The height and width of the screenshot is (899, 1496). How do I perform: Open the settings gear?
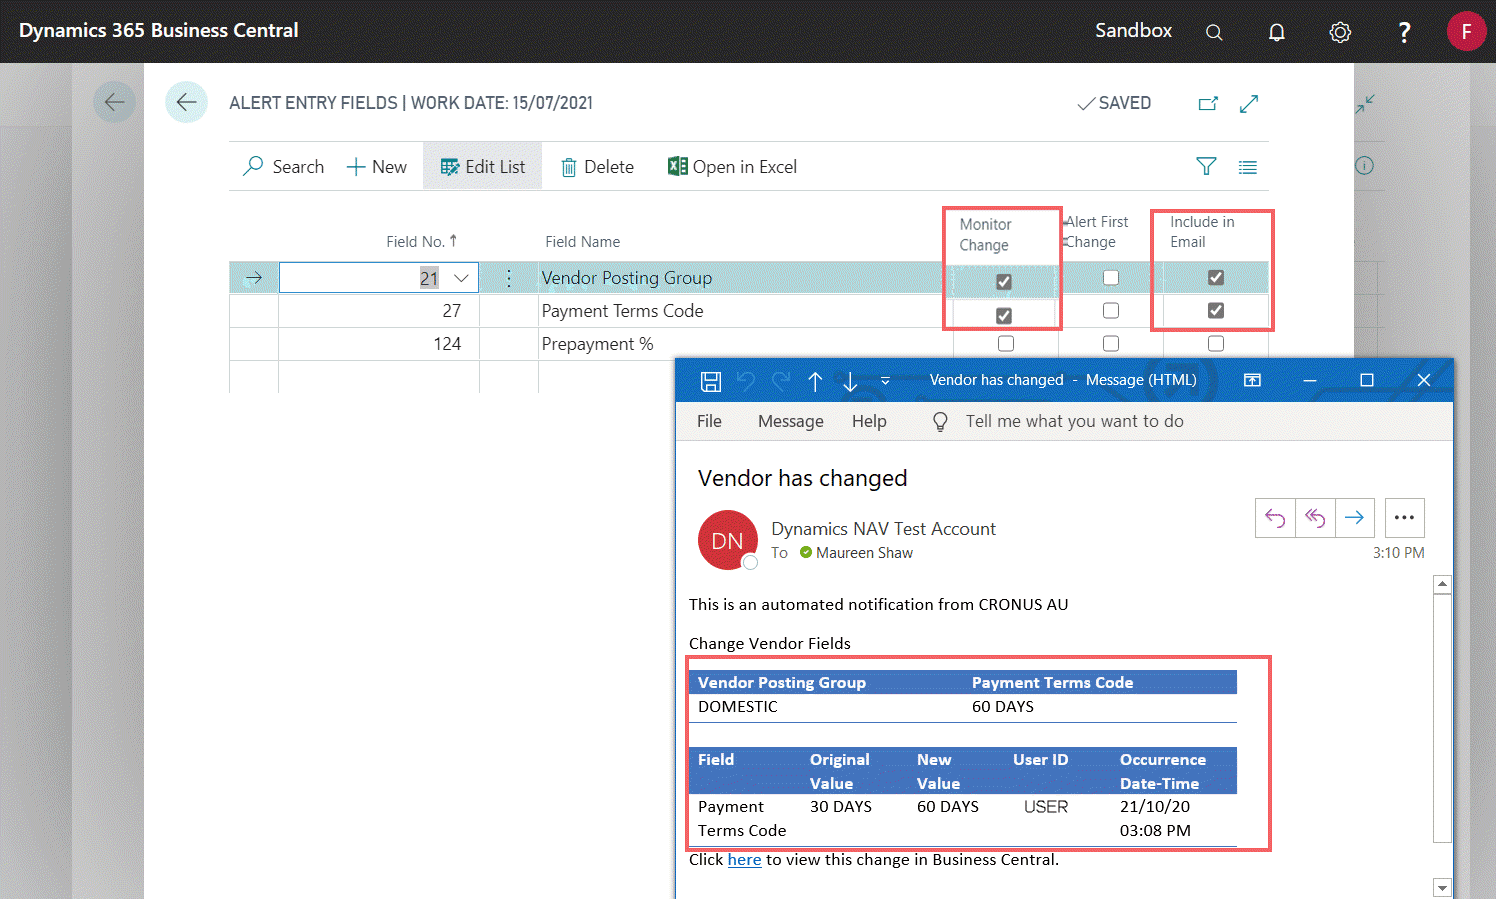tap(1340, 32)
